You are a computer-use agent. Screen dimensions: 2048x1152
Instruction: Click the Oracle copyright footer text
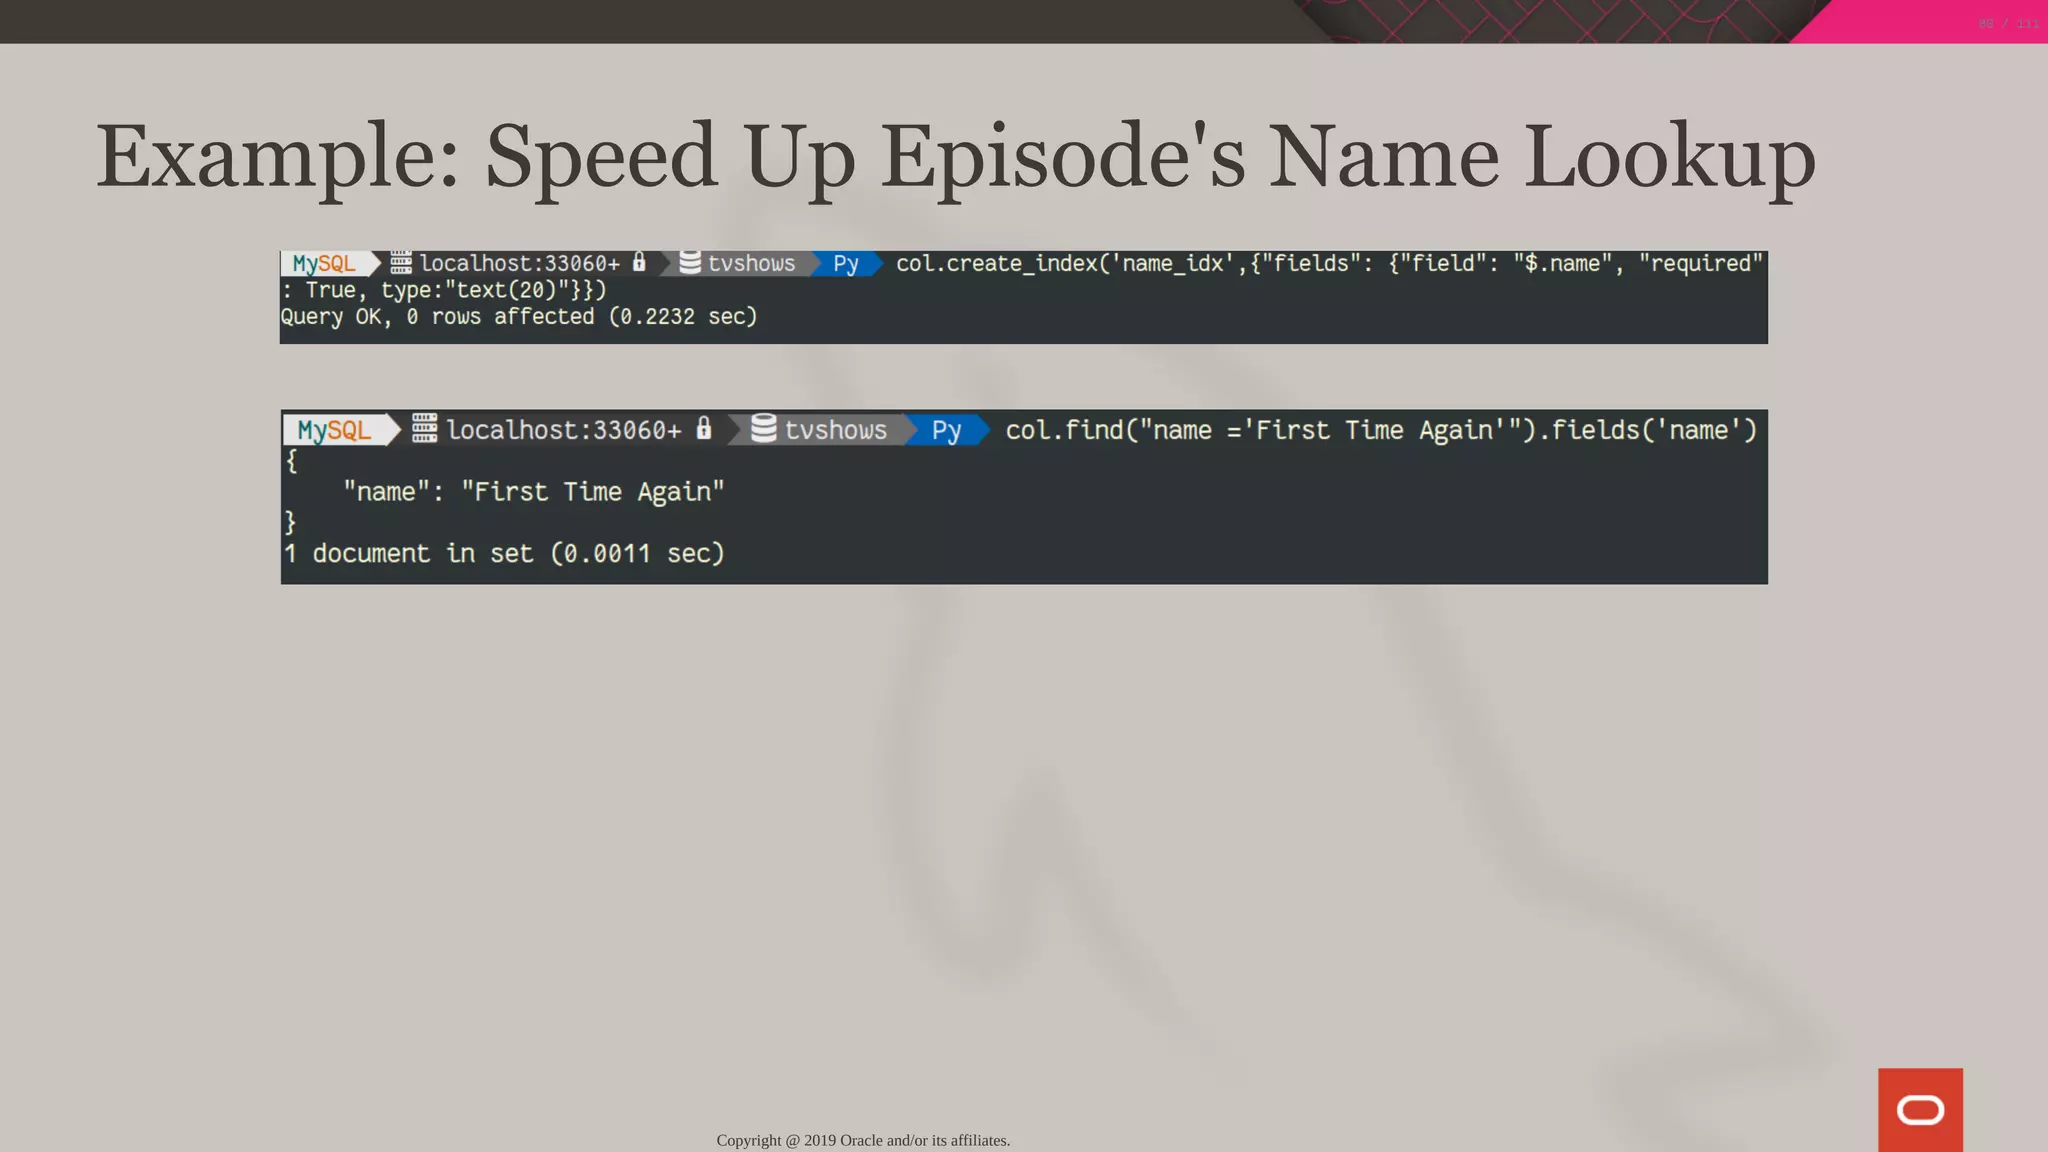(x=863, y=1140)
